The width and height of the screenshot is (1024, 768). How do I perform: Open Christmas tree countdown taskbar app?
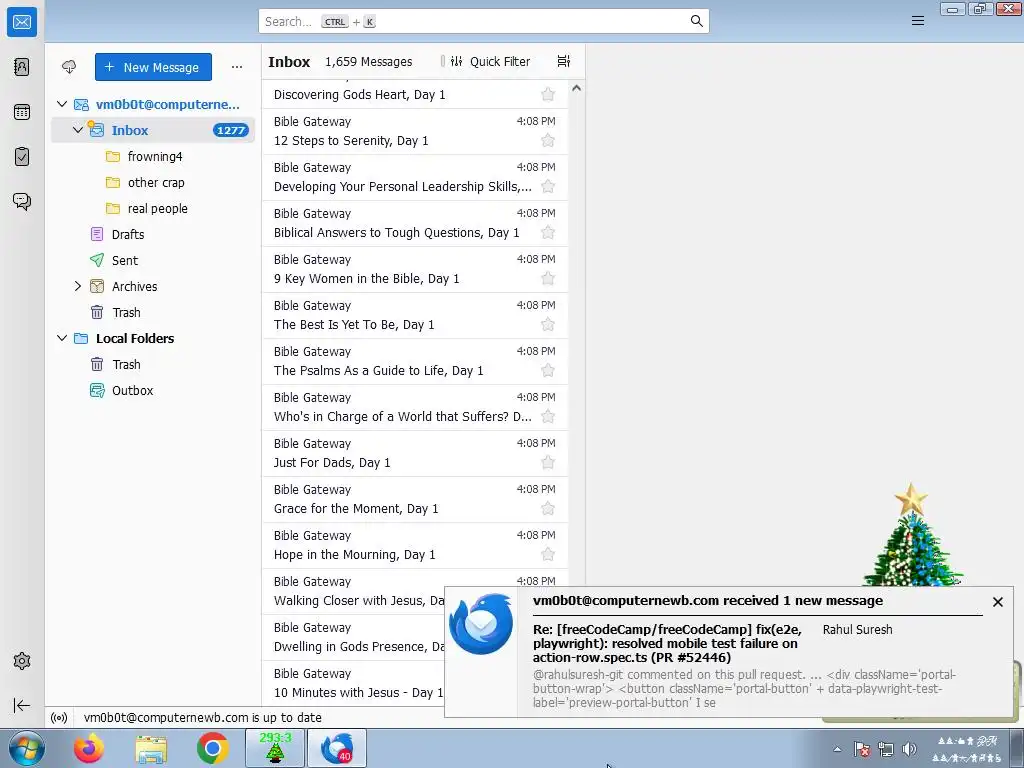275,748
